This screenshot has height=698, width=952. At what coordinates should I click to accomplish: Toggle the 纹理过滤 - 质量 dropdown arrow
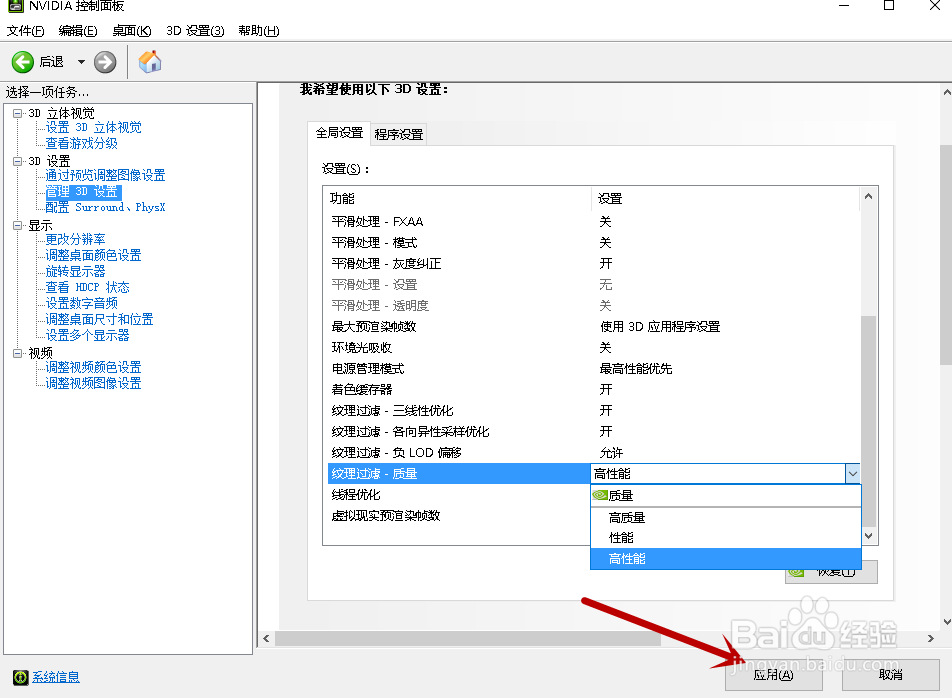852,473
